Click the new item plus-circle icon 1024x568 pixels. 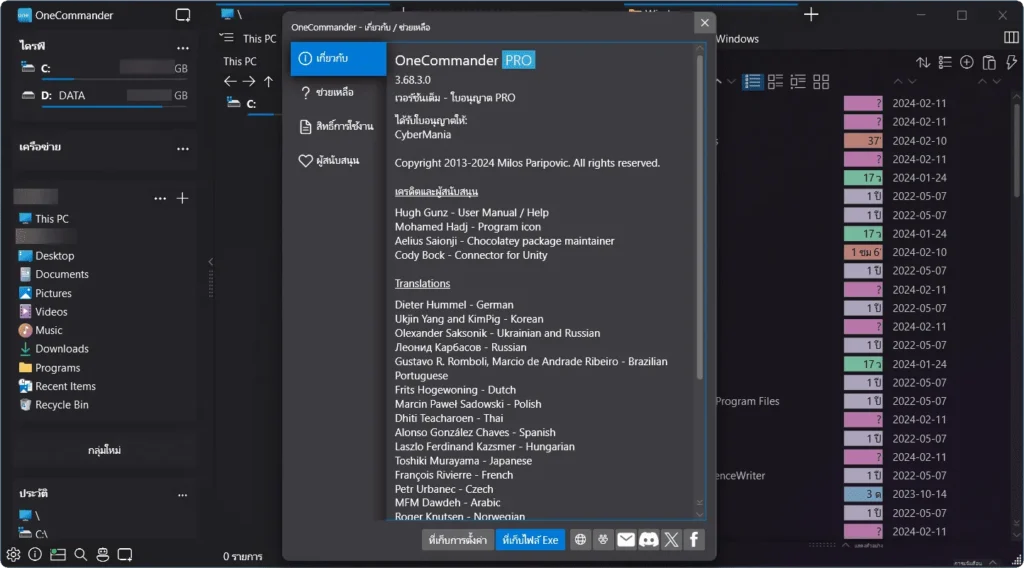pos(966,62)
